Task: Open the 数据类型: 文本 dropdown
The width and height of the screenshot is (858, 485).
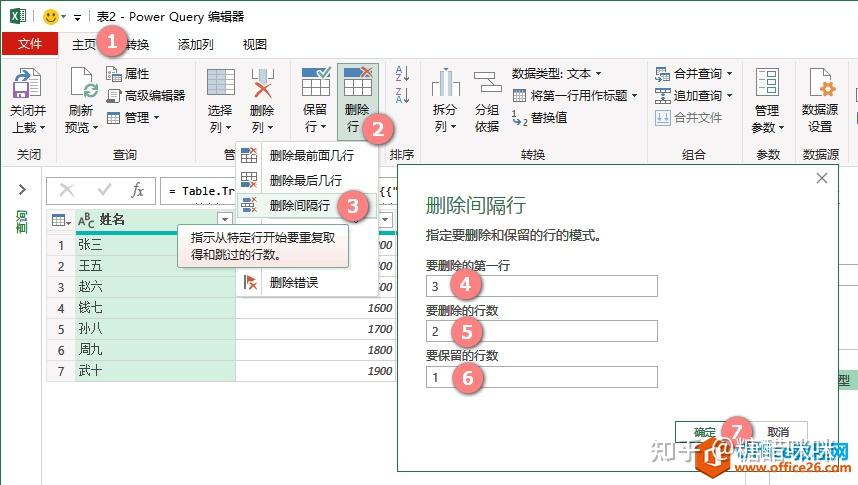Action: click(598, 73)
